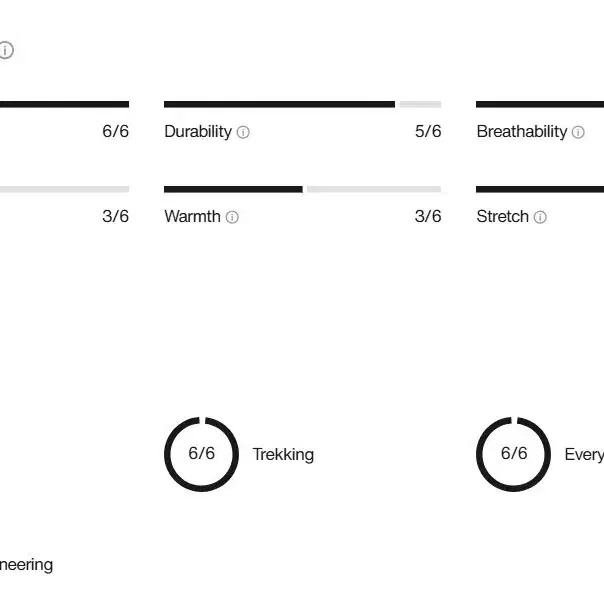Click the partially visible 'neering' activity label

point(26,565)
